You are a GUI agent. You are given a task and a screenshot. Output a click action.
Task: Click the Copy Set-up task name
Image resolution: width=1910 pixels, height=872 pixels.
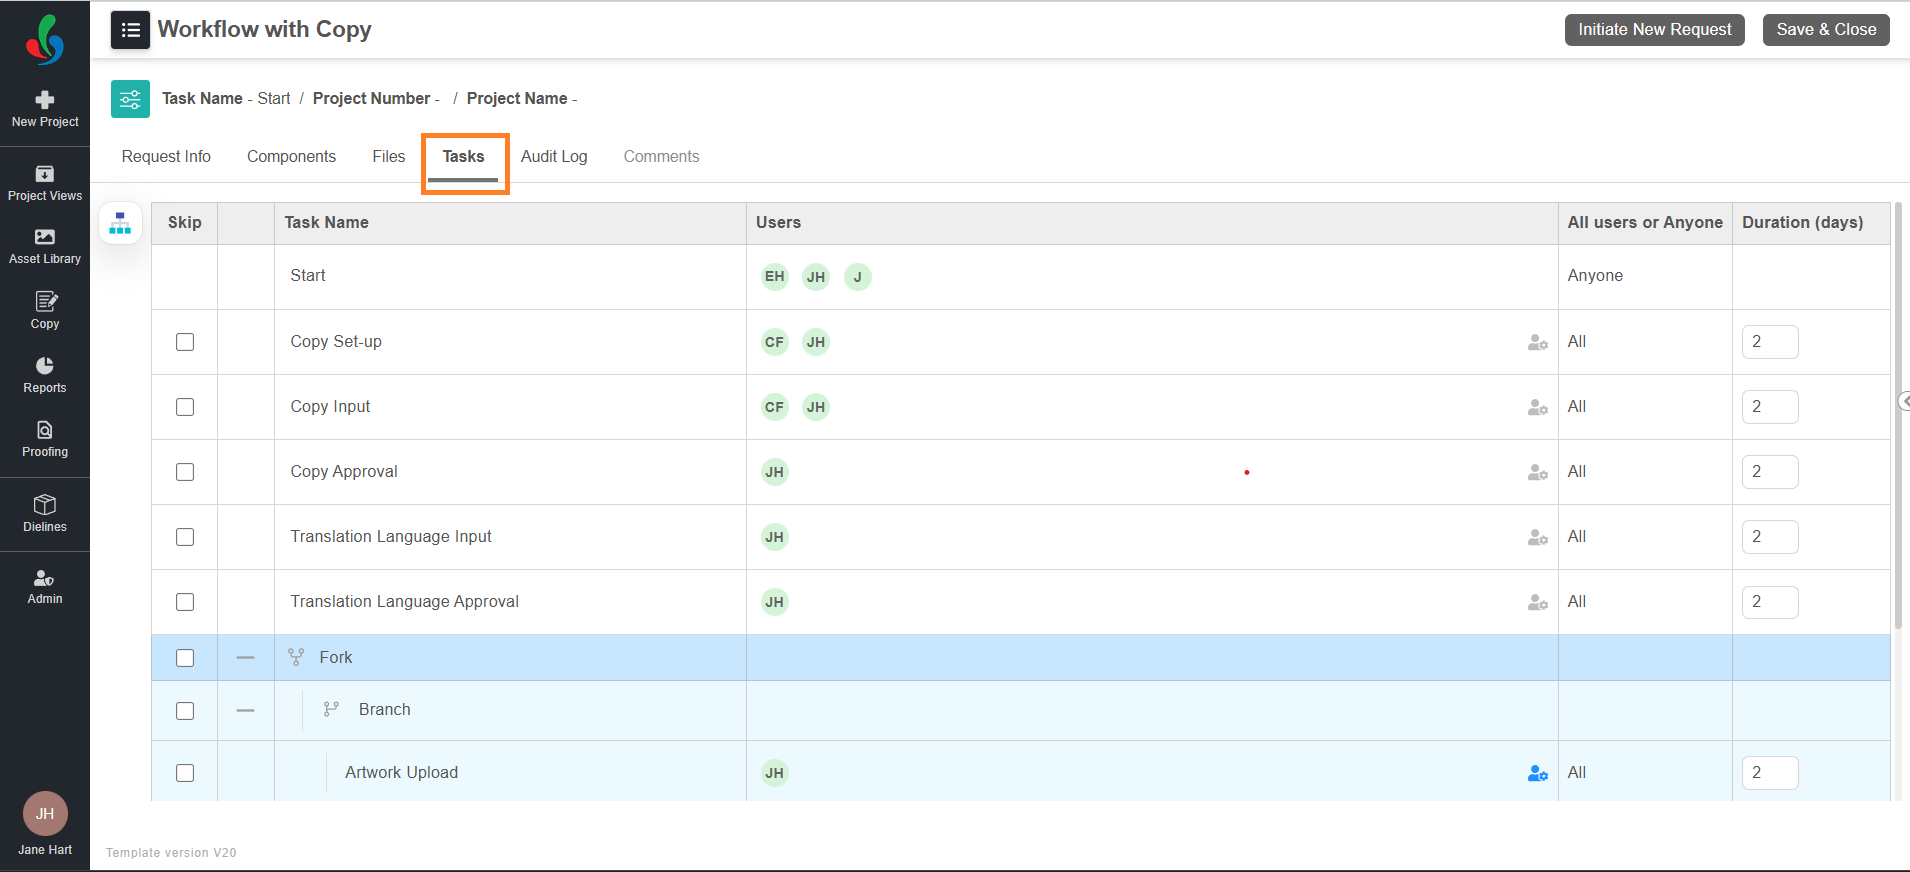pos(336,342)
